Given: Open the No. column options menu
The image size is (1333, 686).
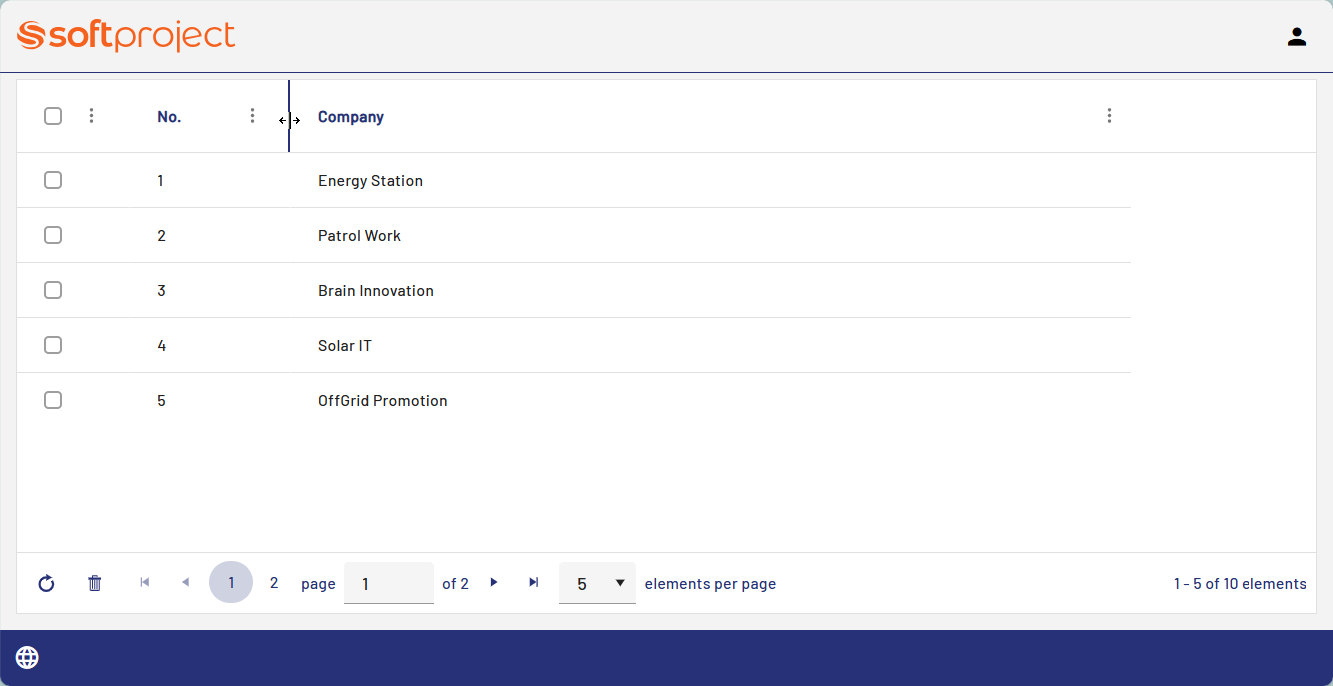Looking at the screenshot, I should 252,116.
